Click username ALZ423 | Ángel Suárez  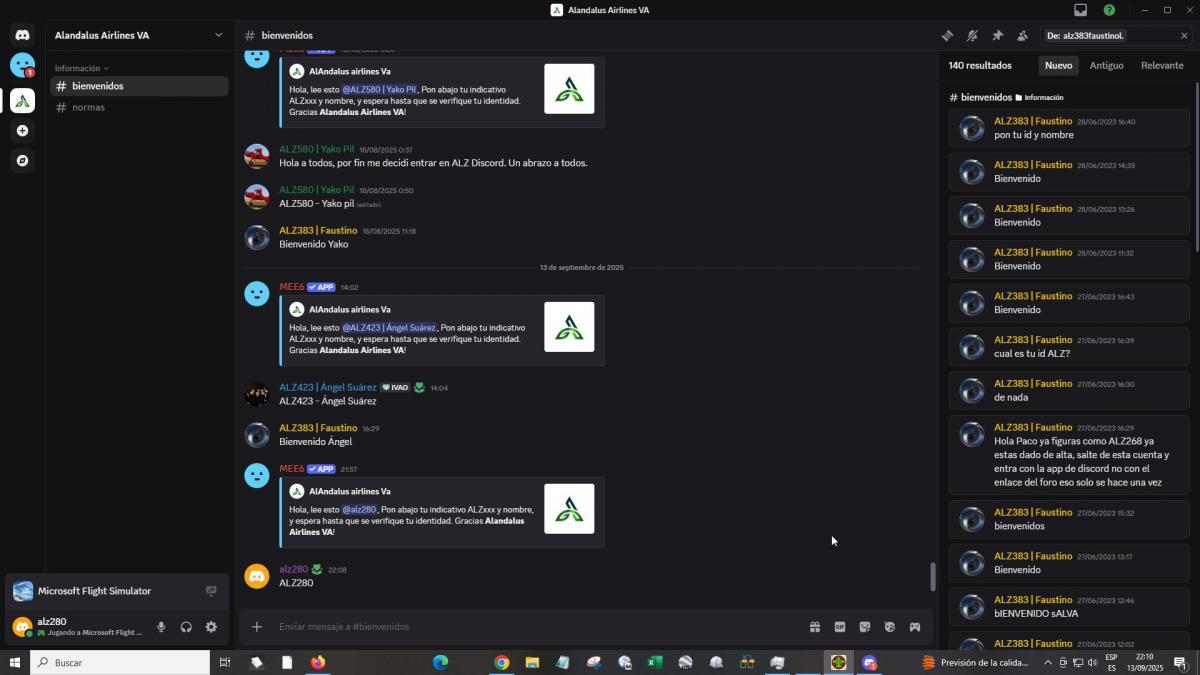point(328,387)
